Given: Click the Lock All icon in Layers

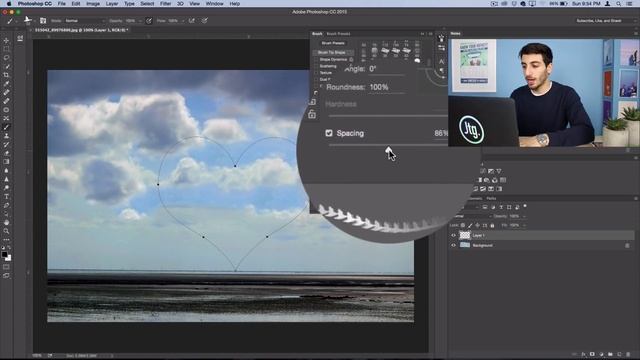Looking at the screenshot, I should coord(492,225).
